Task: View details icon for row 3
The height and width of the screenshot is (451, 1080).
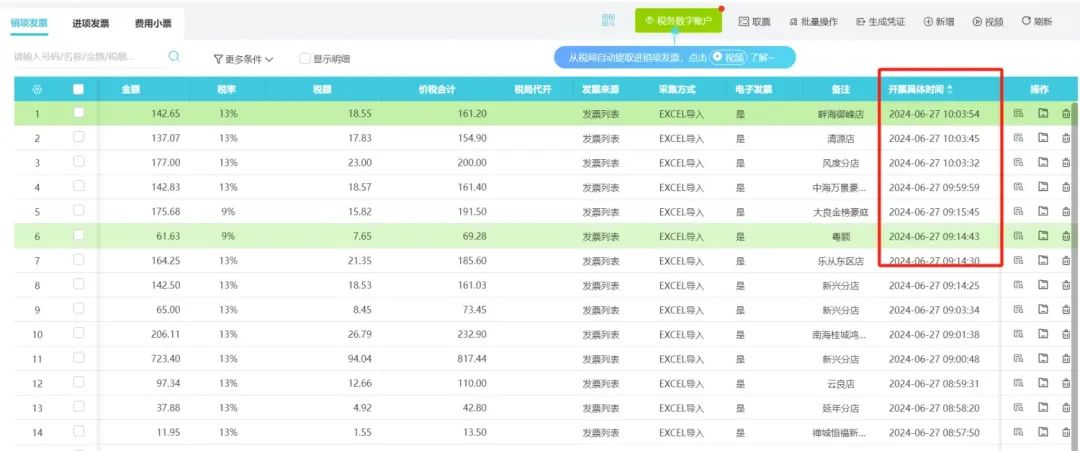Action: [1018, 163]
